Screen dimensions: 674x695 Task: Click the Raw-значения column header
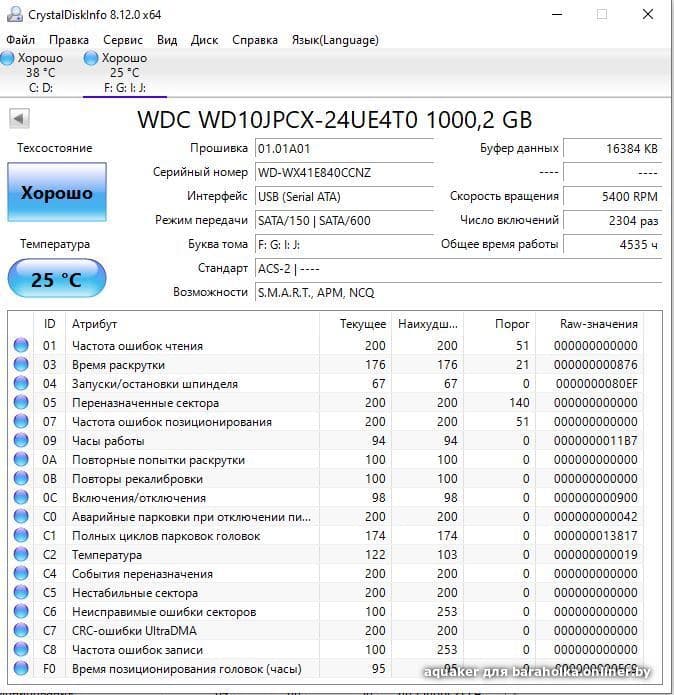(590, 324)
